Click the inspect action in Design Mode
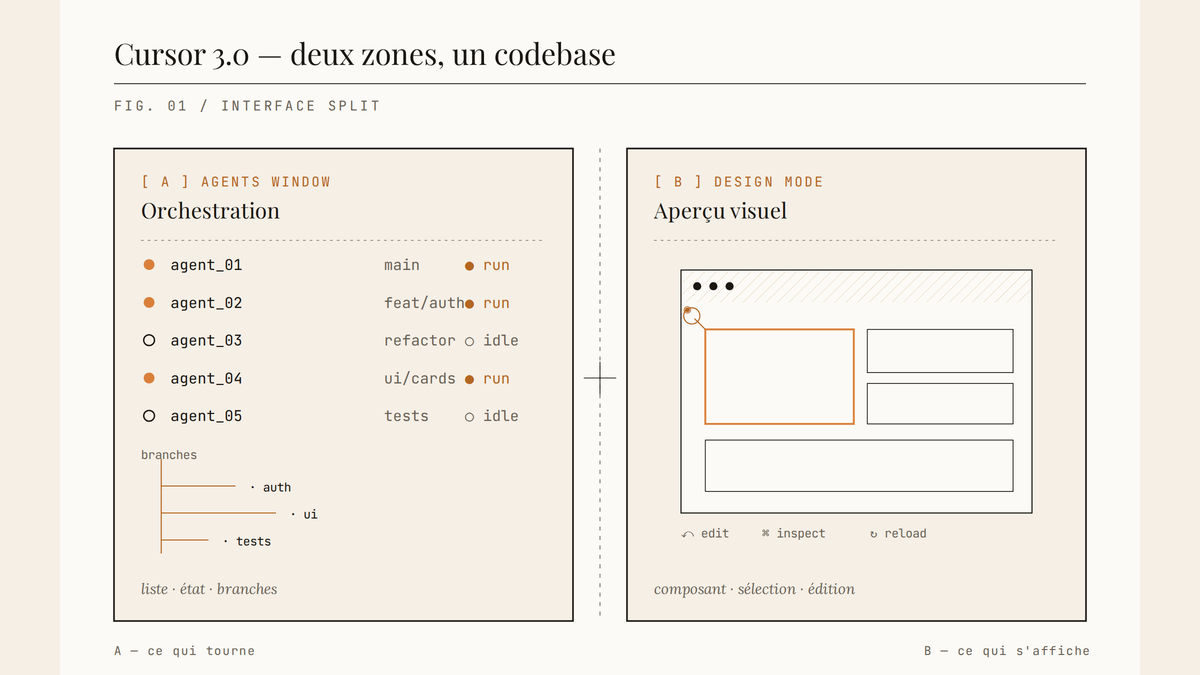 click(x=793, y=533)
